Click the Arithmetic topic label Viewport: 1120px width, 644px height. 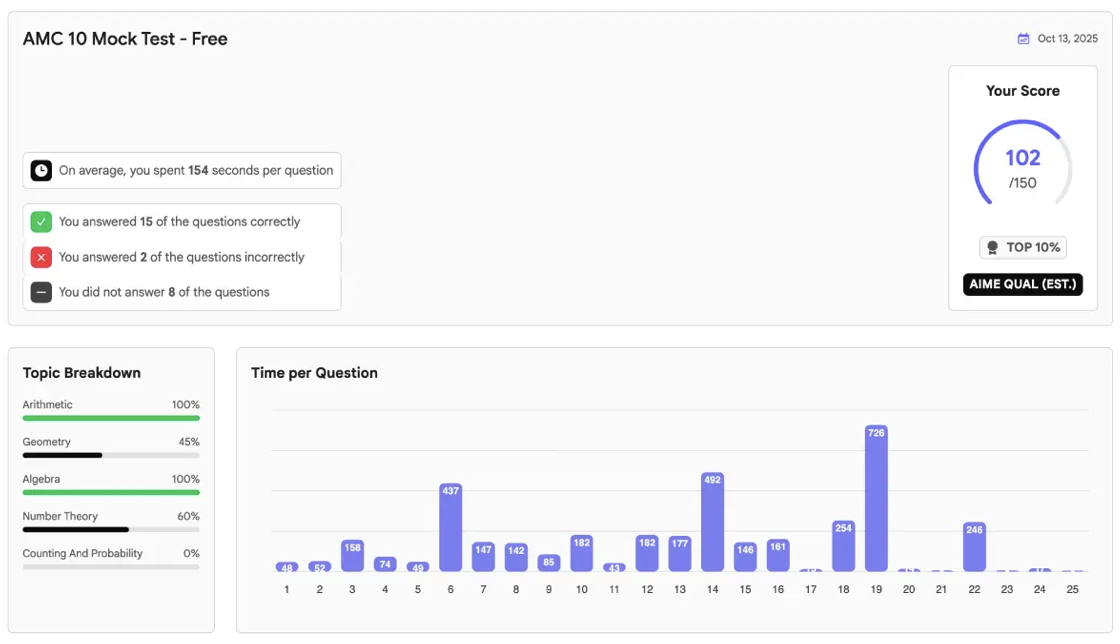click(x=47, y=405)
